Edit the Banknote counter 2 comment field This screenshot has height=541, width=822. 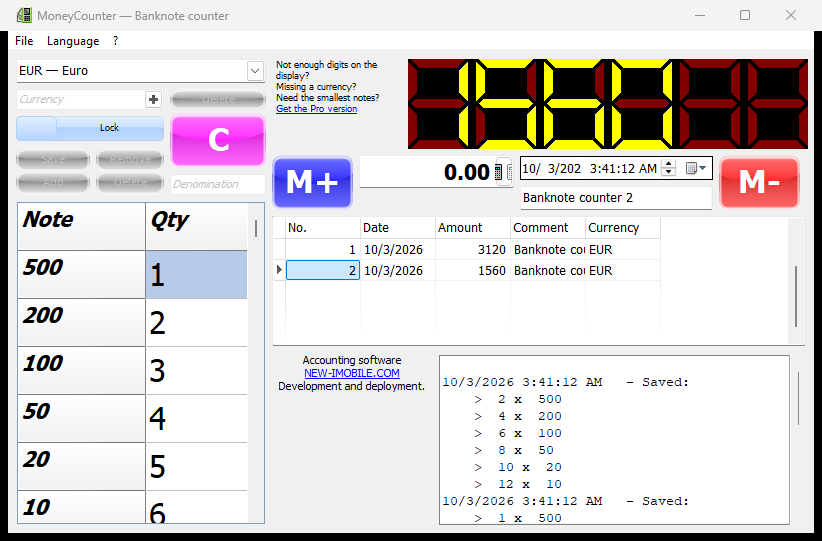(x=616, y=198)
